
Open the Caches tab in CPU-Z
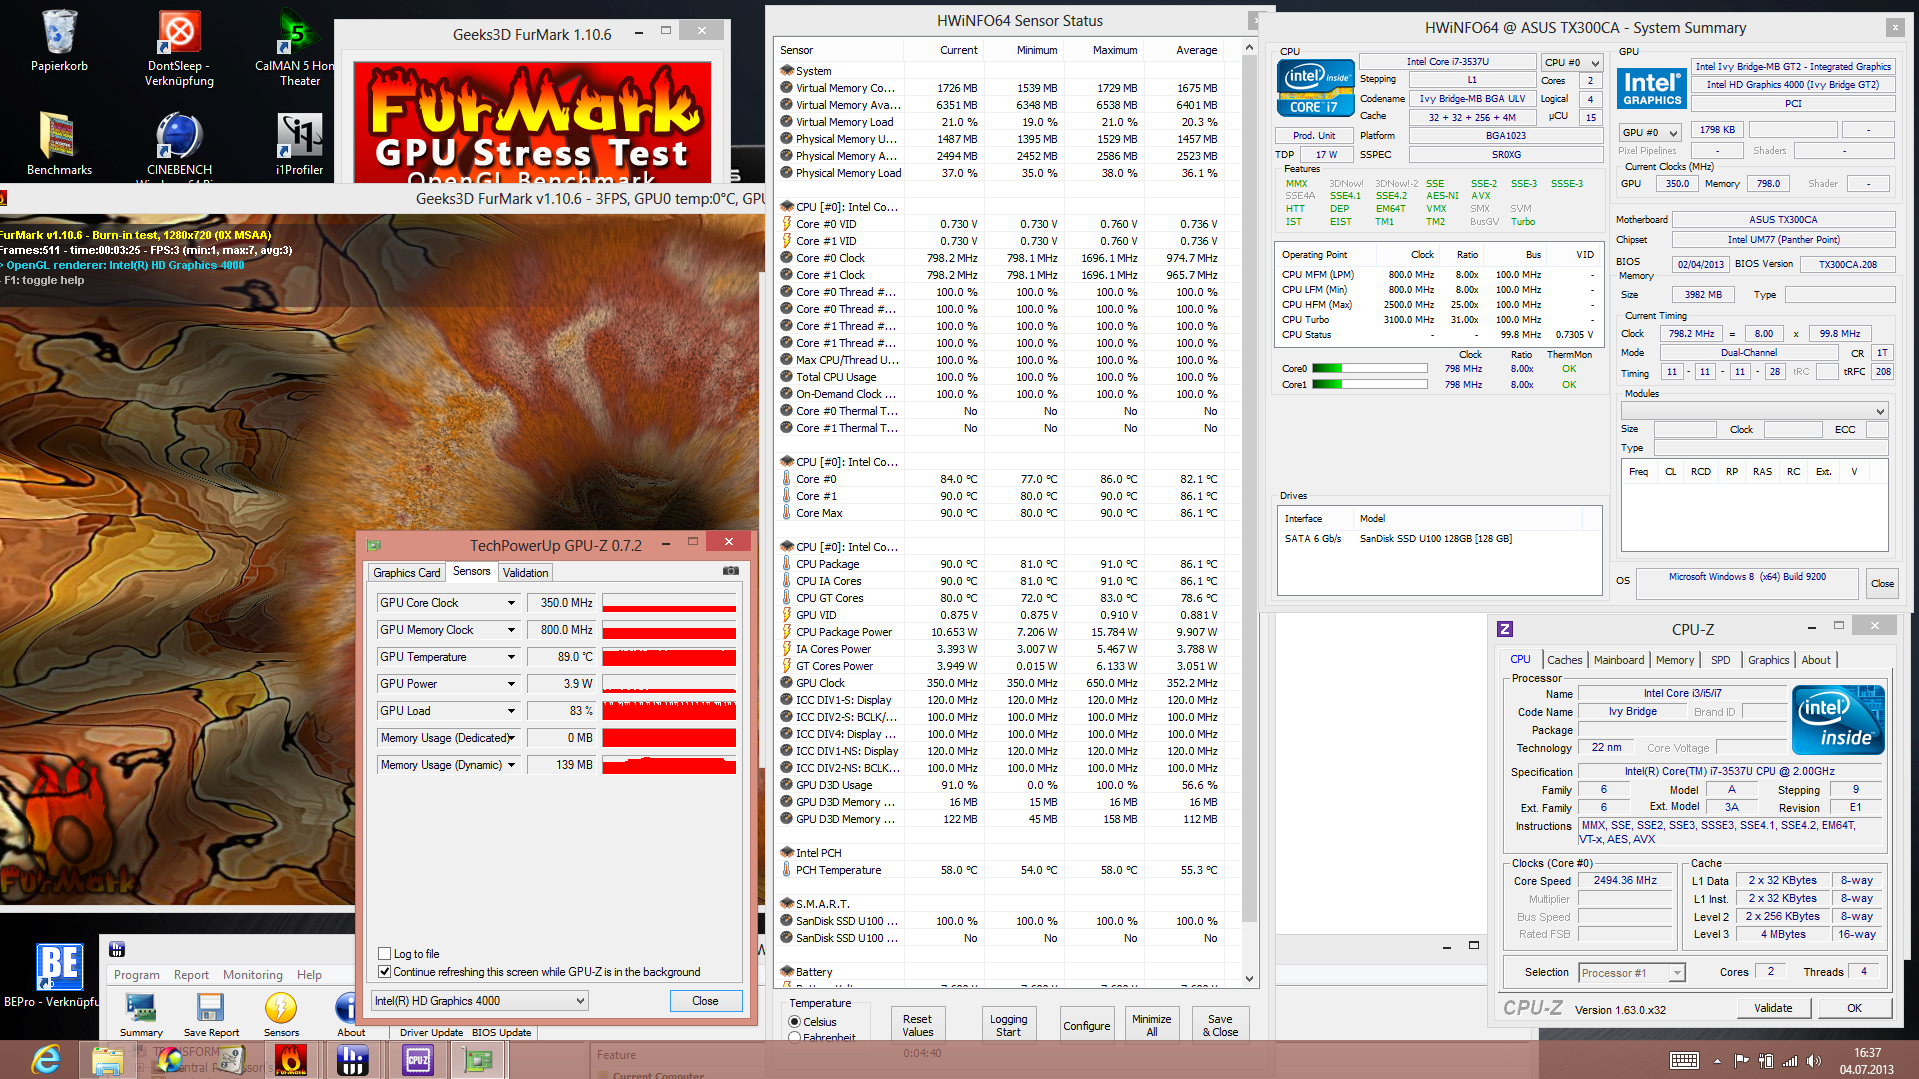[x=1564, y=660]
